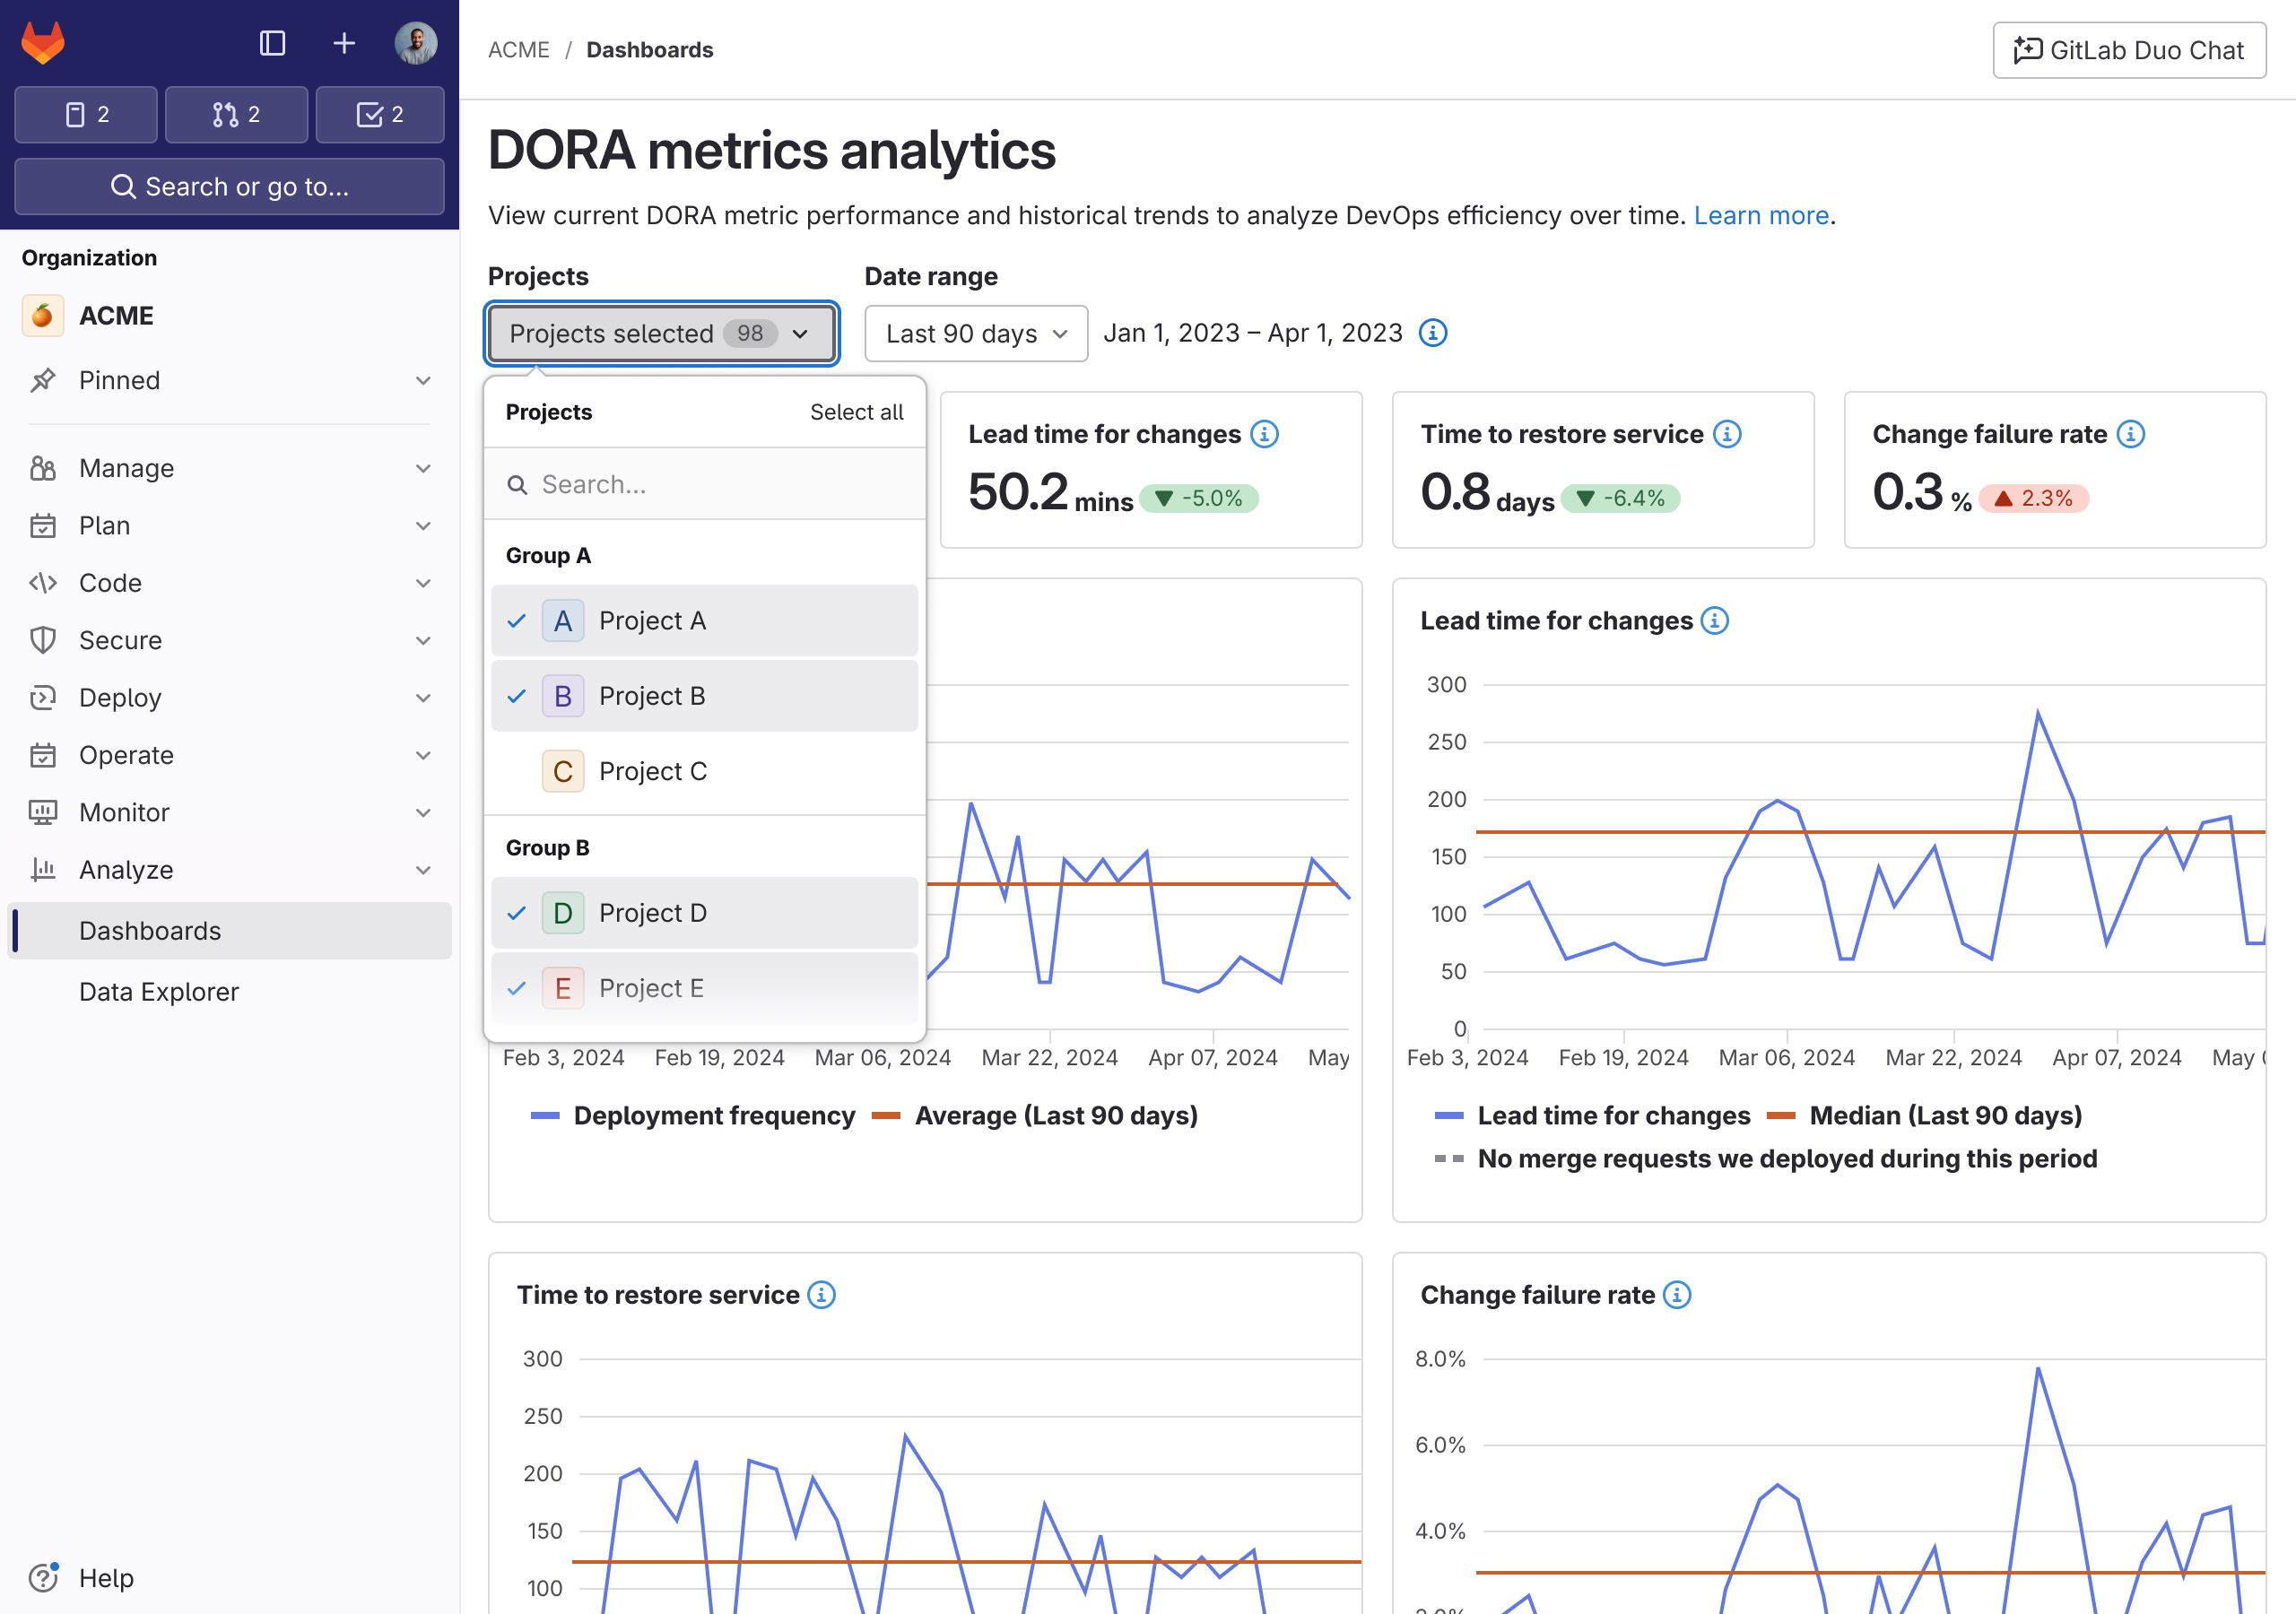Click Search or go to field
This screenshot has height=1614, width=2296.
click(x=229, y=186)
